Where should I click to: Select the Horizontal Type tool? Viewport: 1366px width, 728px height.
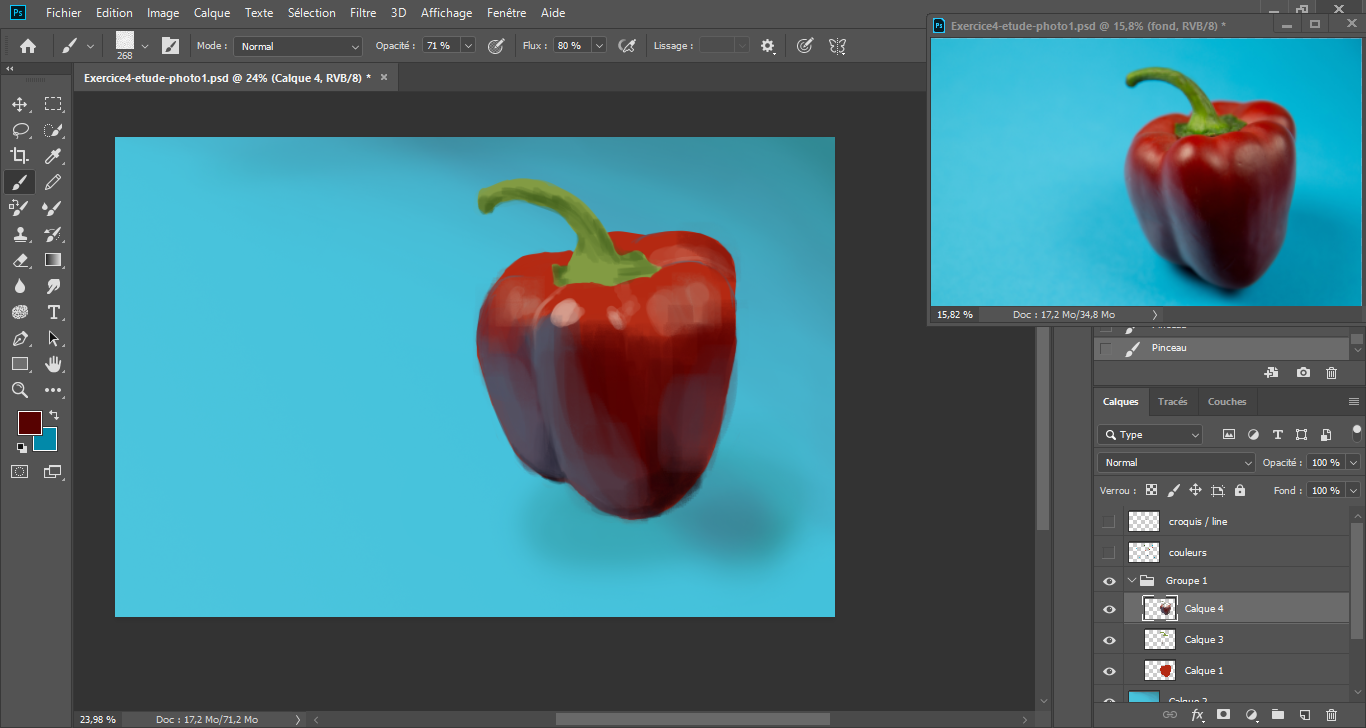pos(53,312)
